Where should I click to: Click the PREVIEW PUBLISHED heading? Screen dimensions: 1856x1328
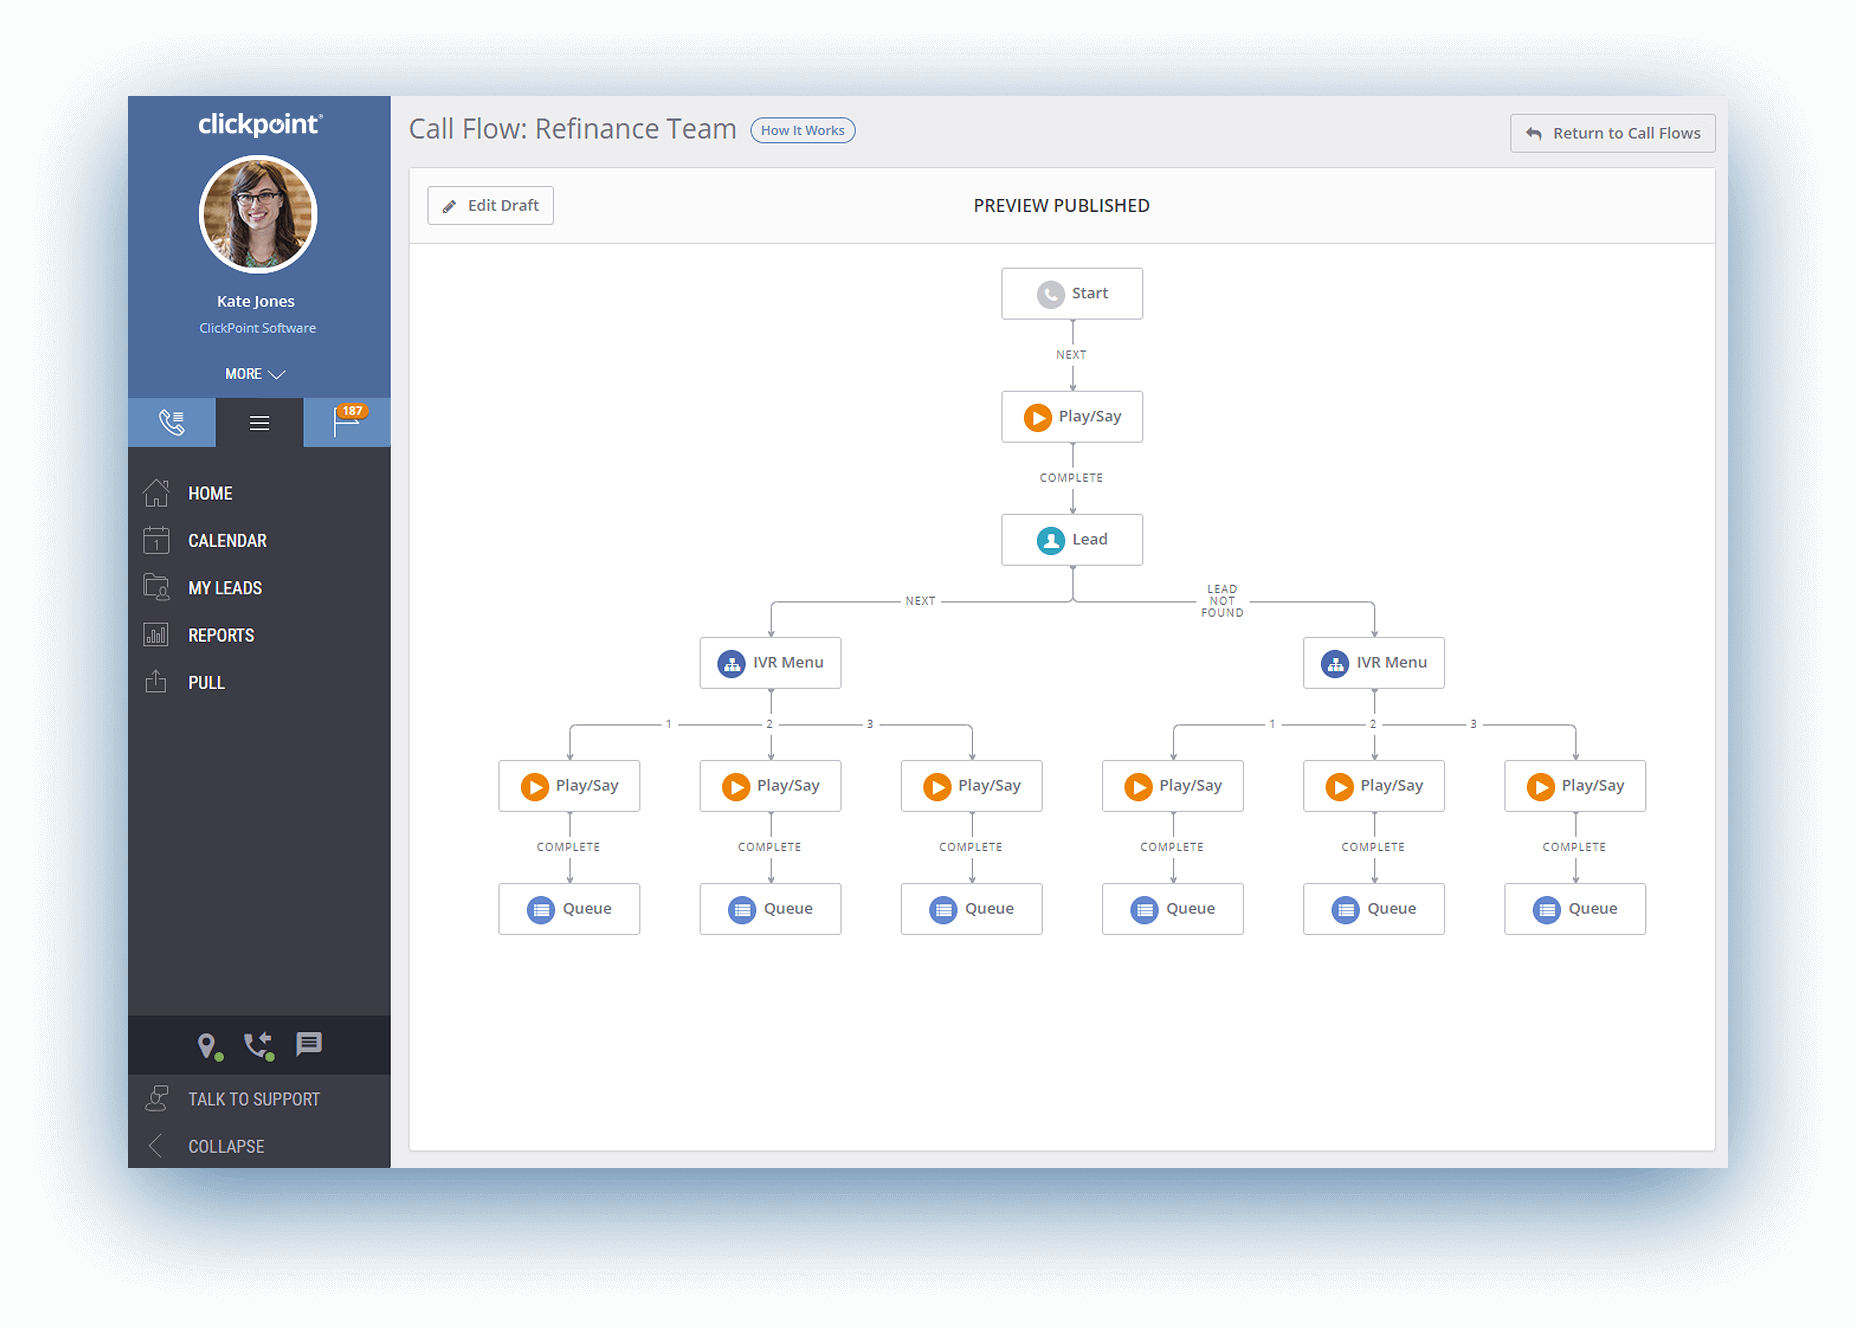tap(1061, 205)
